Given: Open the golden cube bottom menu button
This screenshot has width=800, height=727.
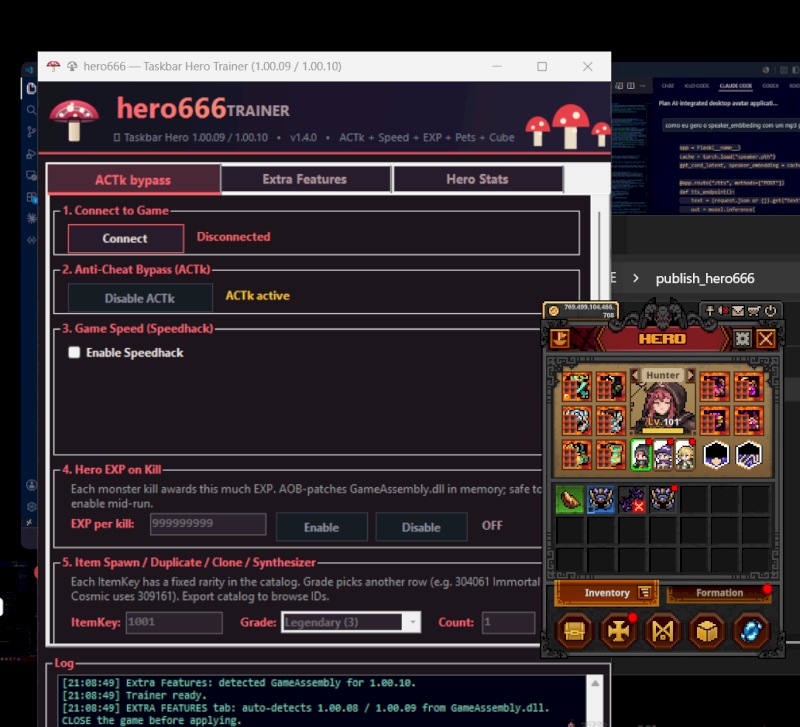Looking at the screenshot, I should click(707, 632).
